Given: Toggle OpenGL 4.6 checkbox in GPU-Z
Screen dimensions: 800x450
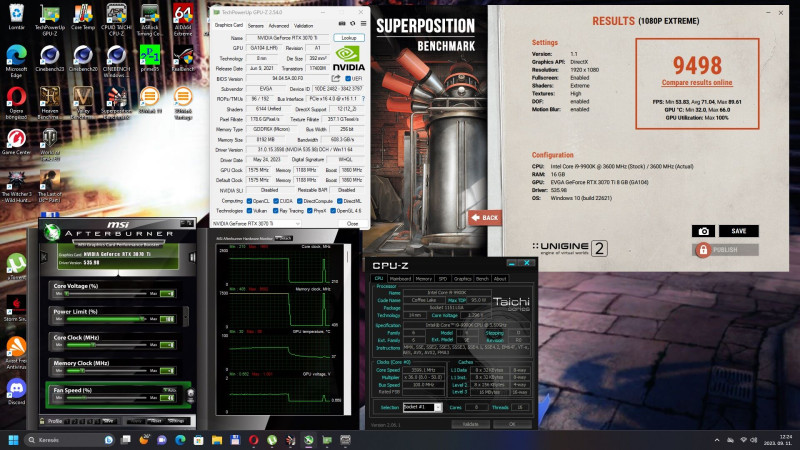Looking at the screenshot, I should [333, 211].
